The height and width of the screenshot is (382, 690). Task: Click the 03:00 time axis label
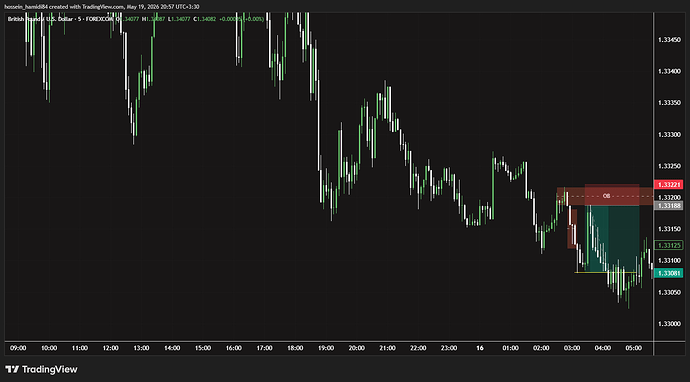point(572,348)
